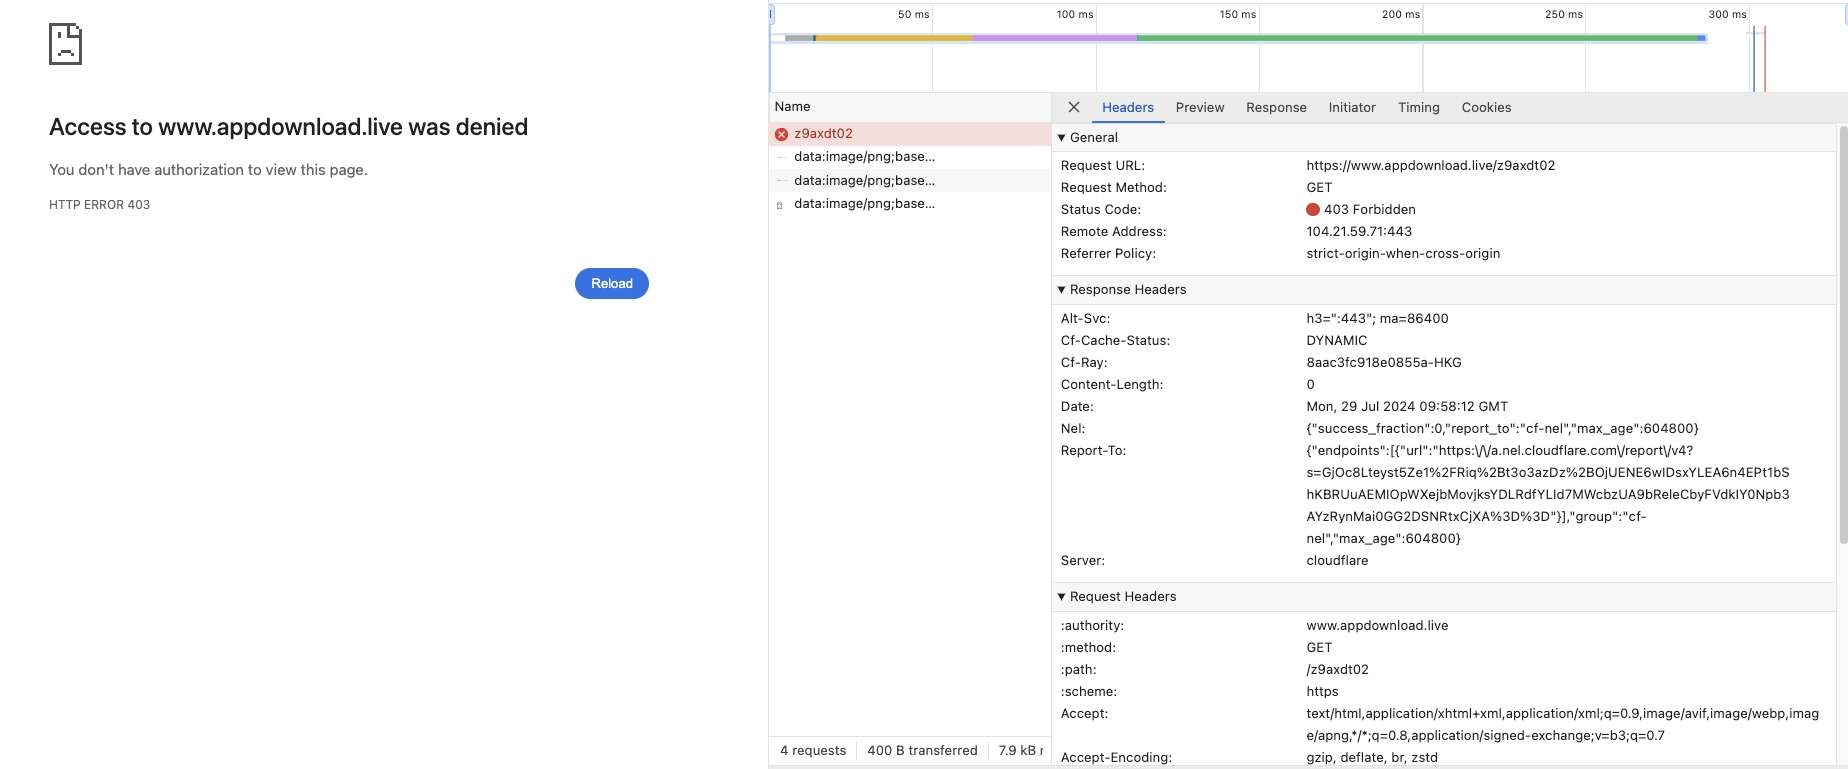The image size is (1848, 769).
Task: Open the Preview tab
Action: pyautogui.click(x=1200, y=108)
